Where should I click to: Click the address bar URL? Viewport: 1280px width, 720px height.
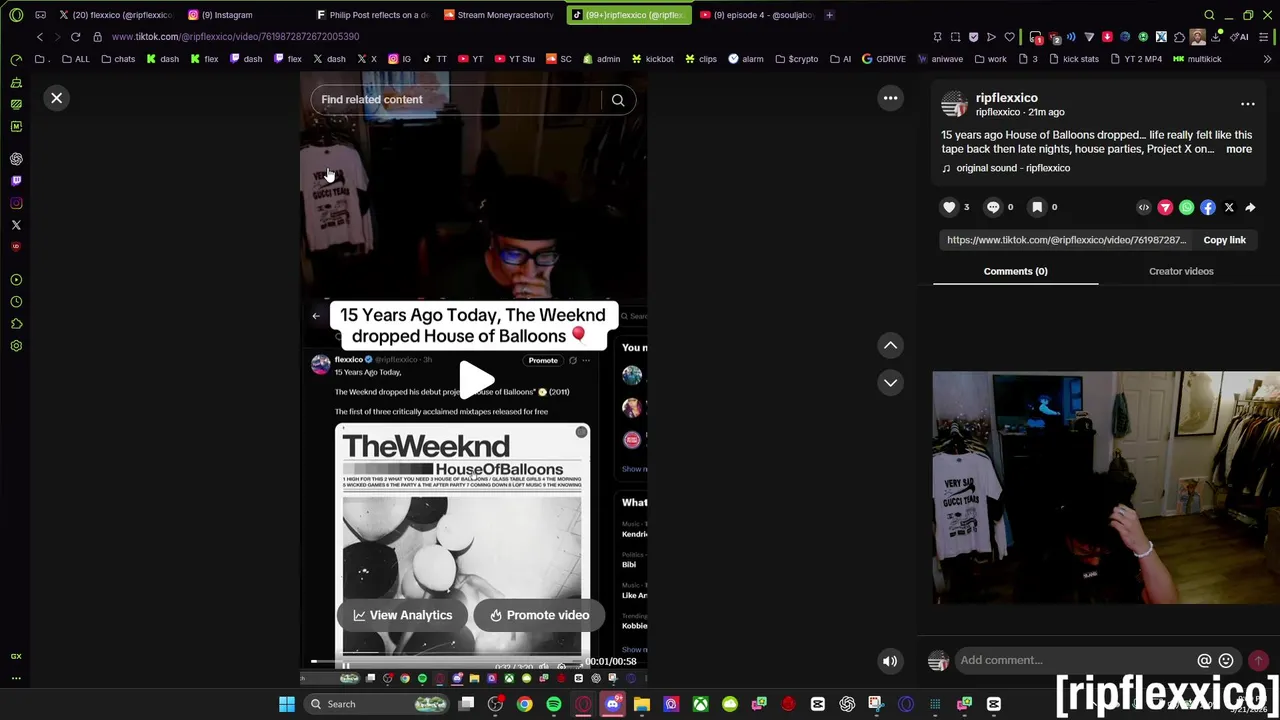click(x=235, y=37)
